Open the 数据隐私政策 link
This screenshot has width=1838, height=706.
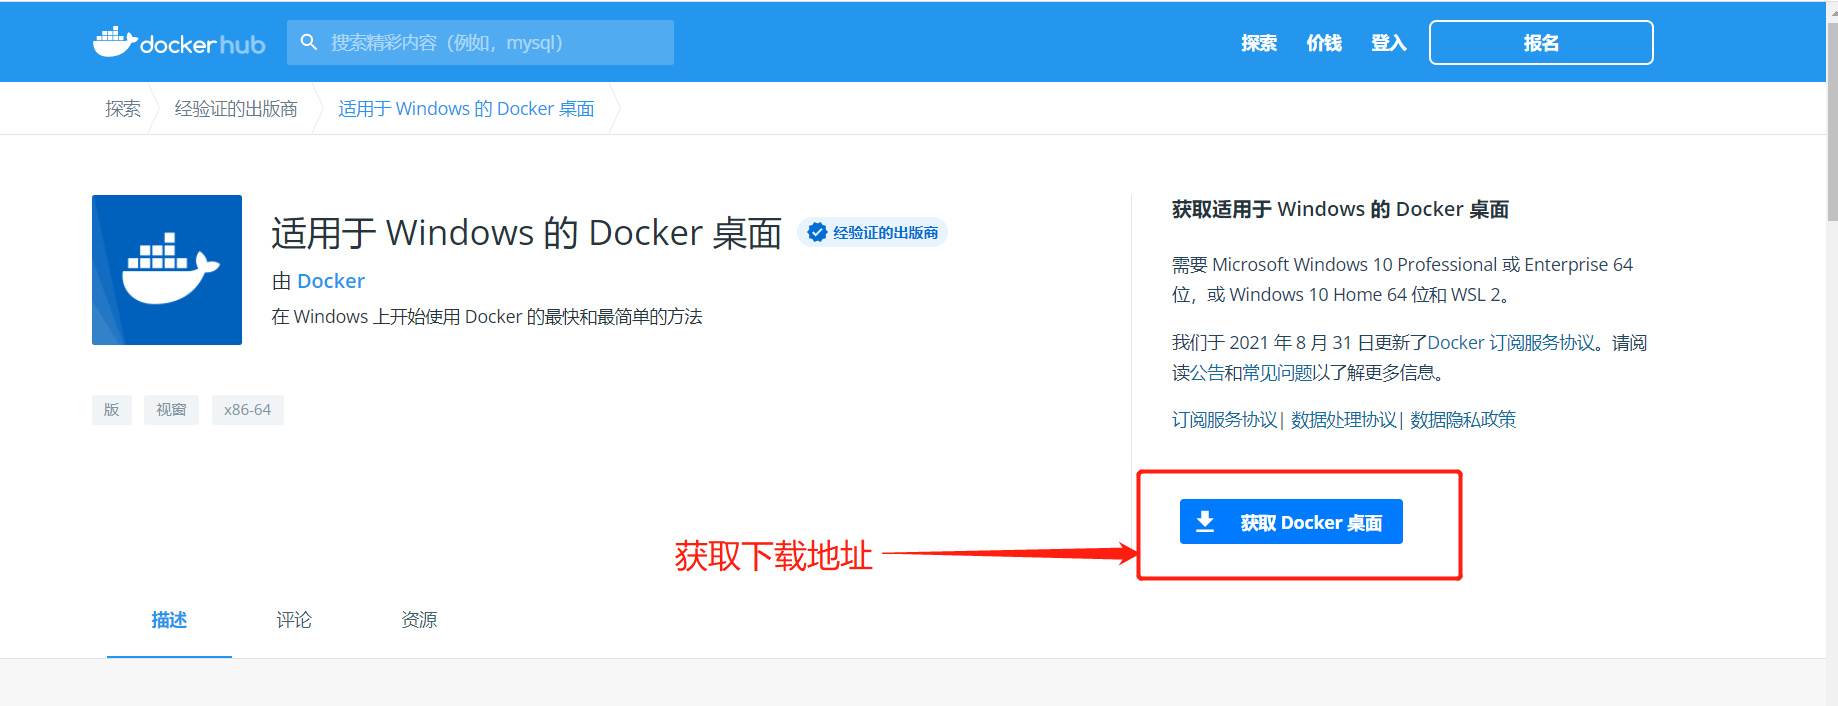pos(1463,419)
